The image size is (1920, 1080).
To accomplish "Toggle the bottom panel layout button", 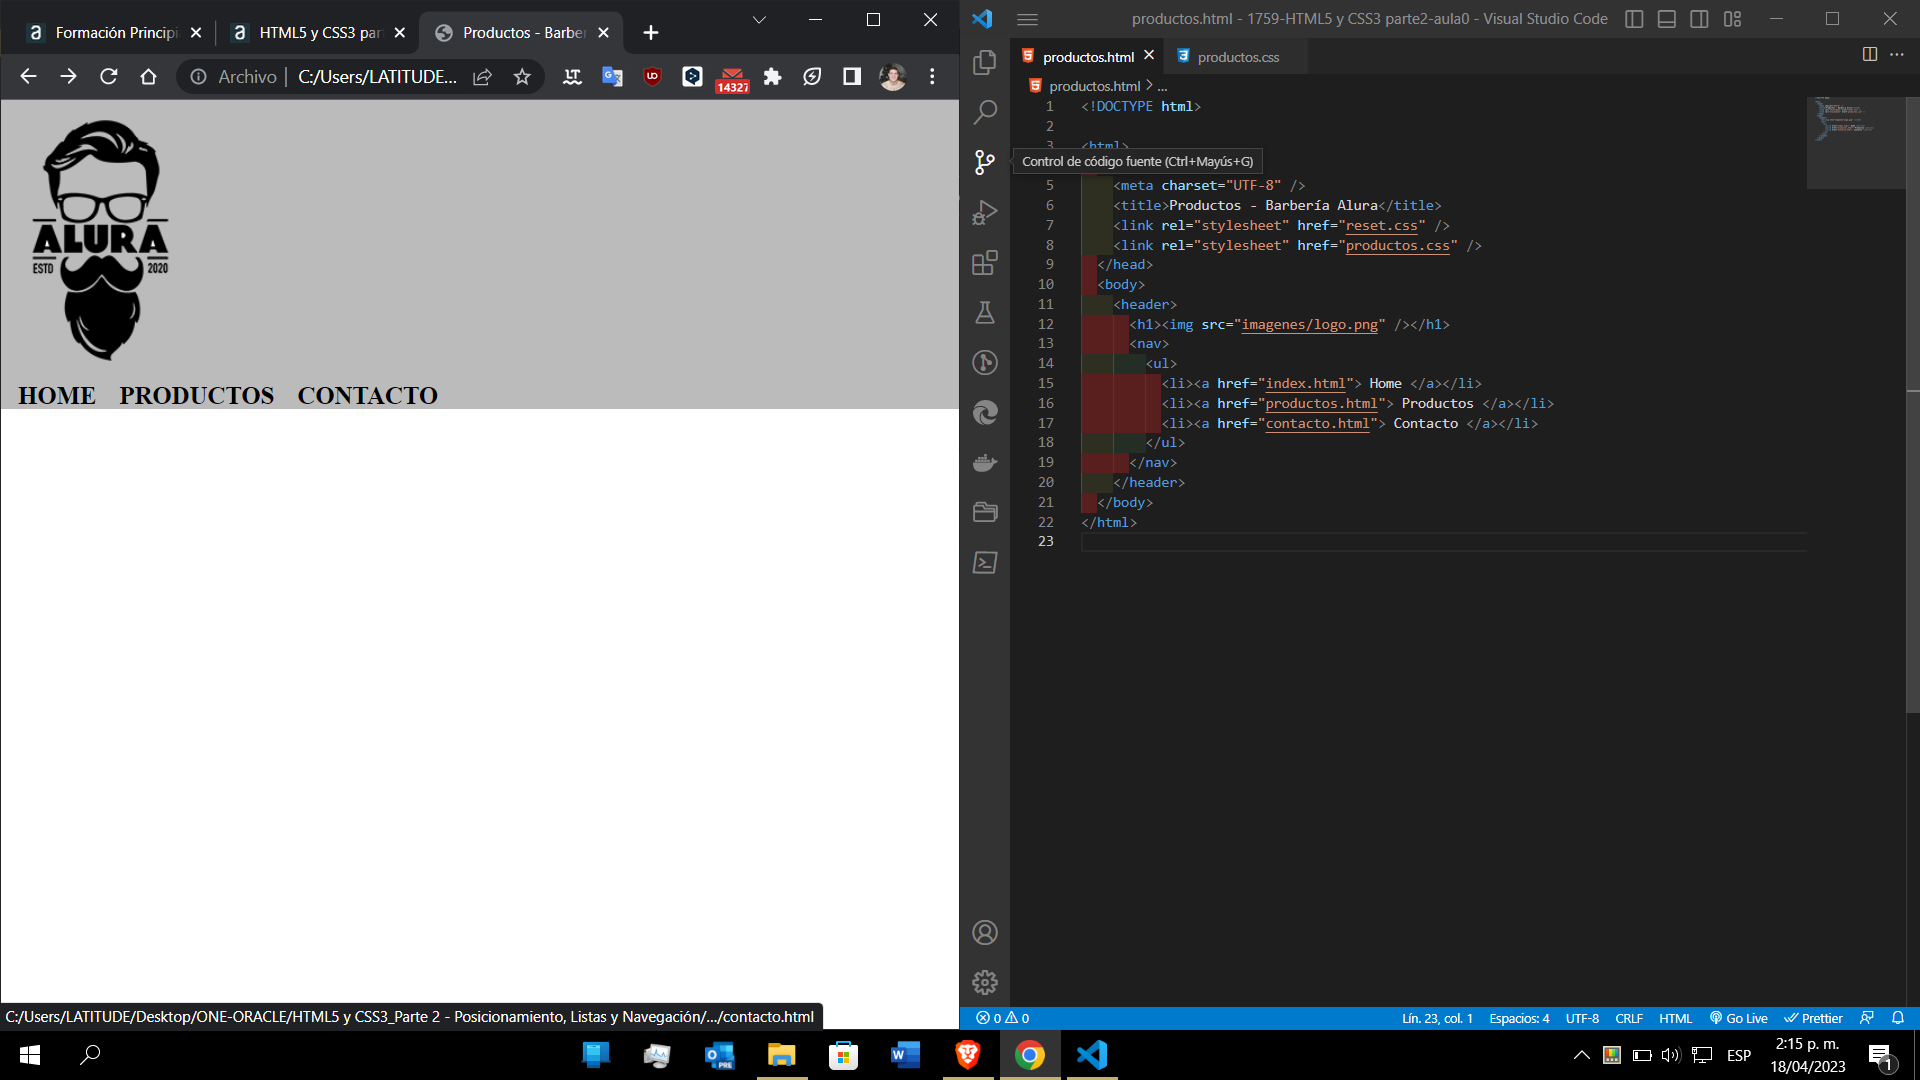I will 1667,19.
